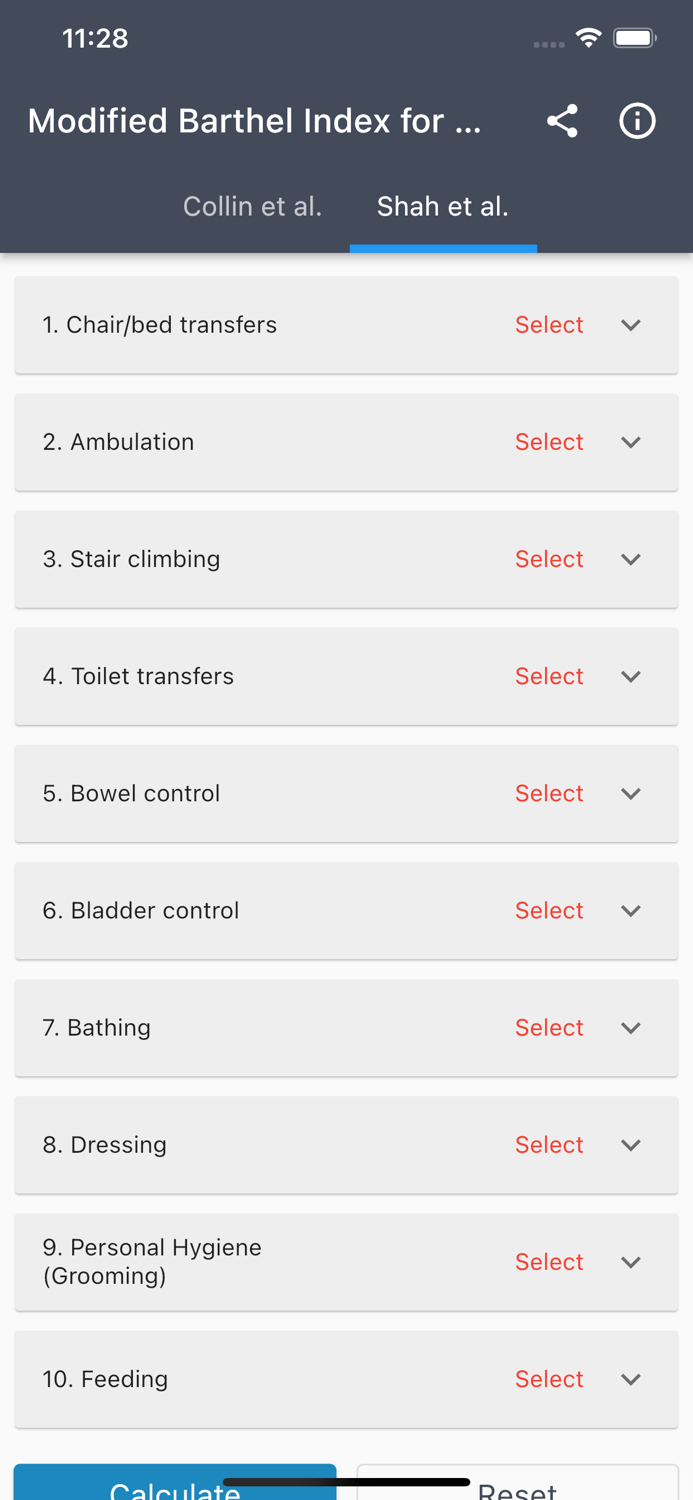Tap the share icon in header

562,121
